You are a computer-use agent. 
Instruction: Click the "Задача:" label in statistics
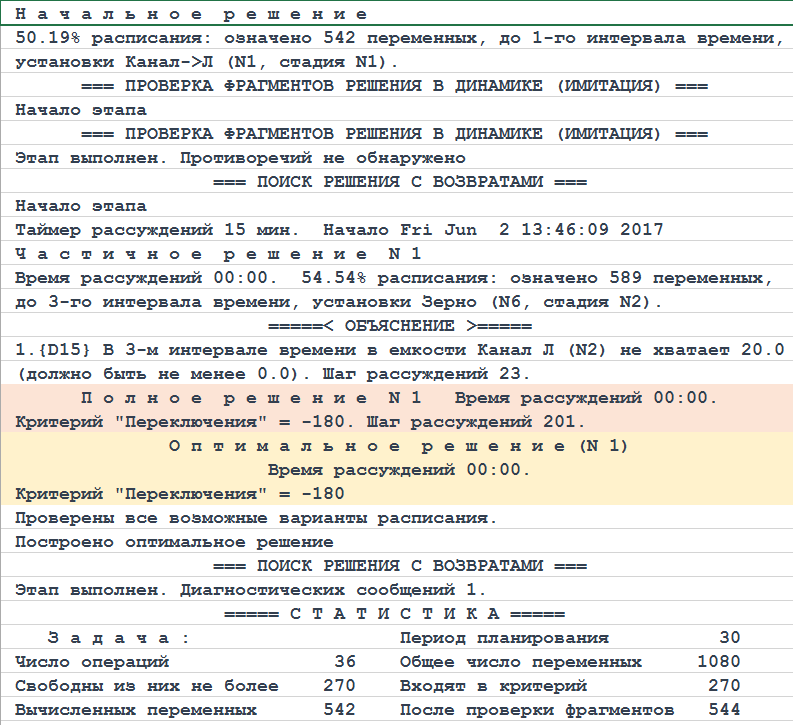(118, 638)
